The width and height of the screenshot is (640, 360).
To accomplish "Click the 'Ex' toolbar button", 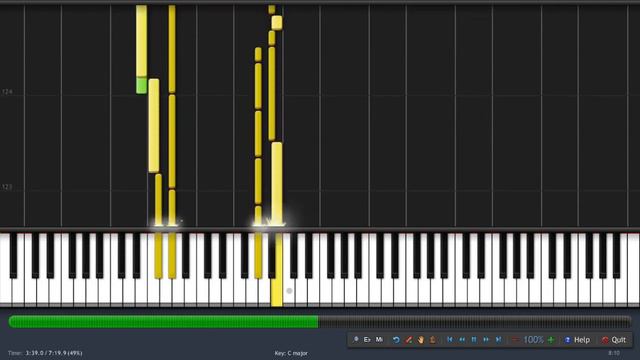I will tap(367, 340).
